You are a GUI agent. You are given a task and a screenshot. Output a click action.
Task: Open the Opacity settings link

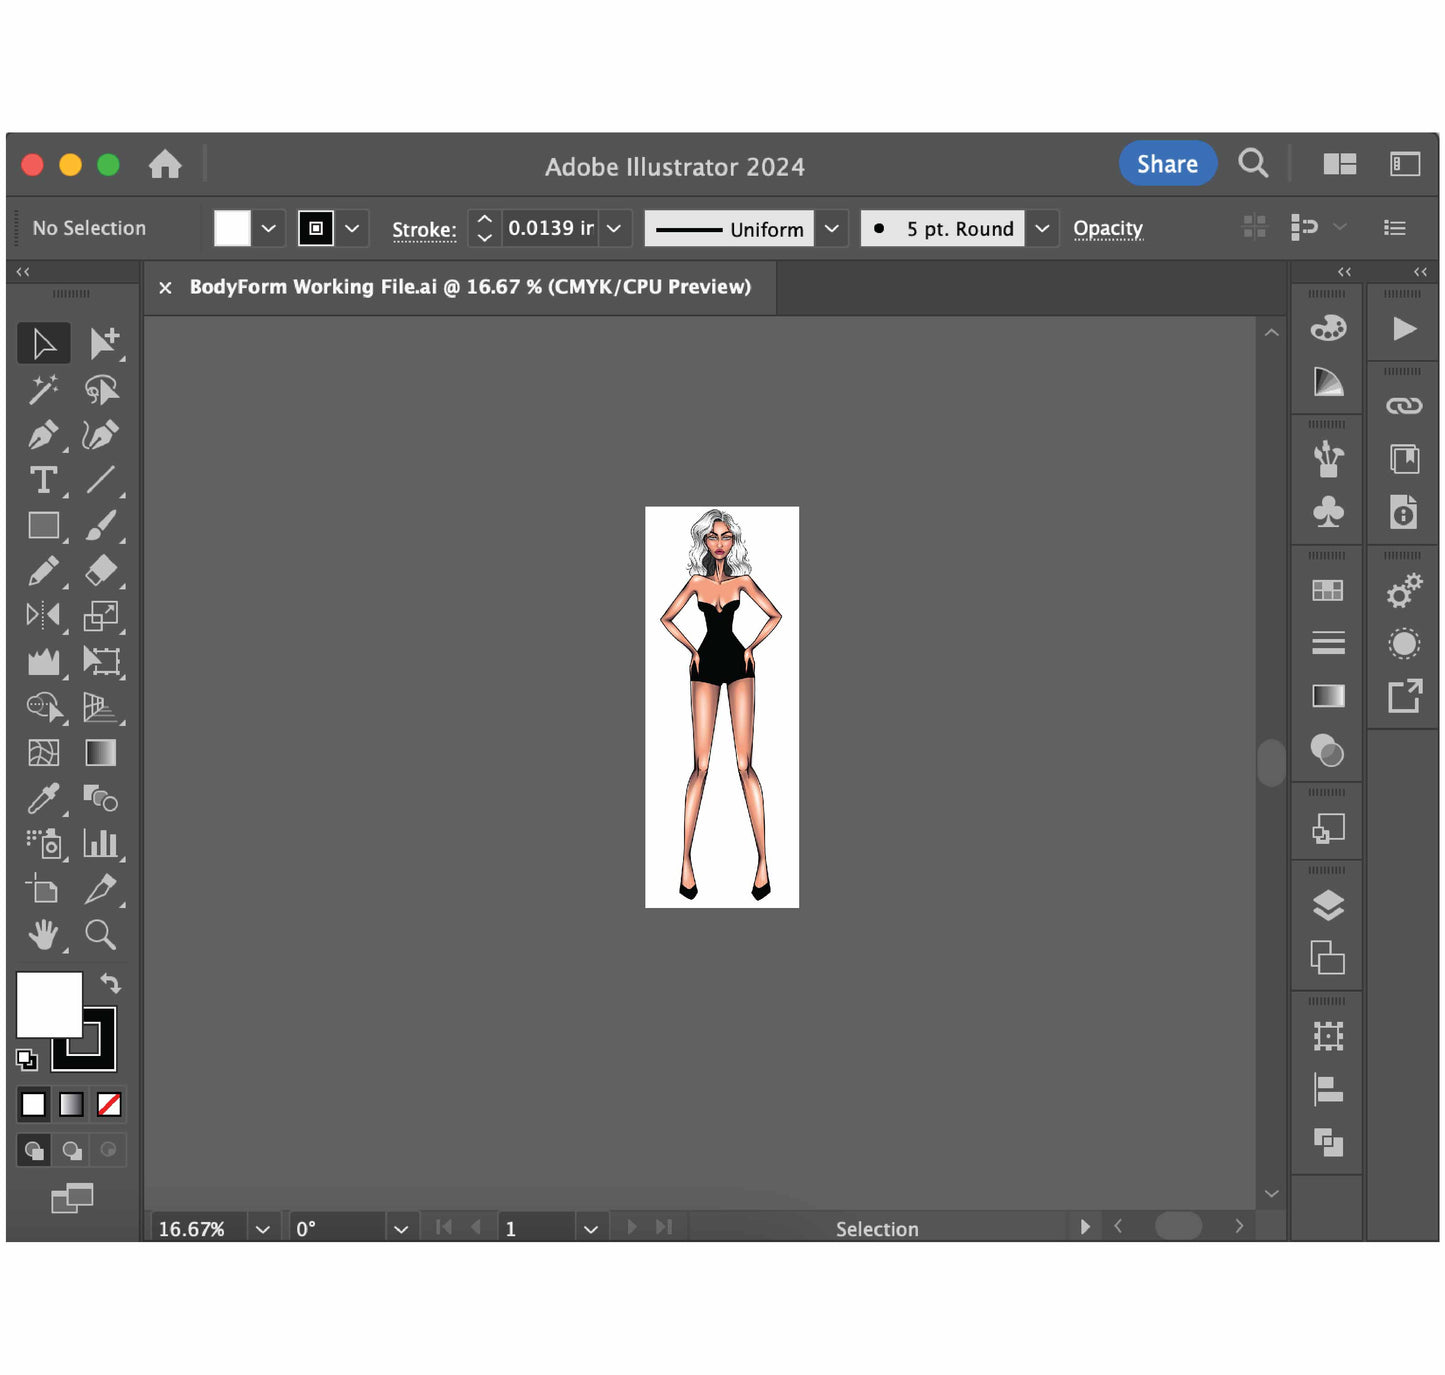point(1107,229)
